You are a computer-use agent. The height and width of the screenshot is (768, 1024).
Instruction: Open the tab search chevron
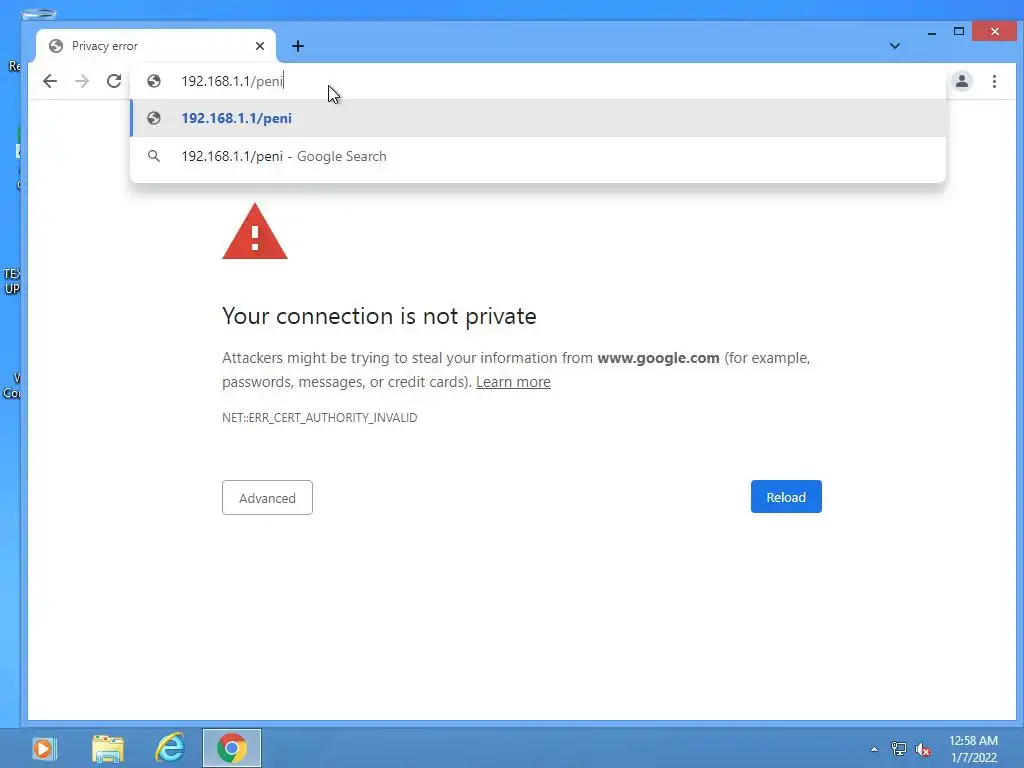click(x=895, y=46)
